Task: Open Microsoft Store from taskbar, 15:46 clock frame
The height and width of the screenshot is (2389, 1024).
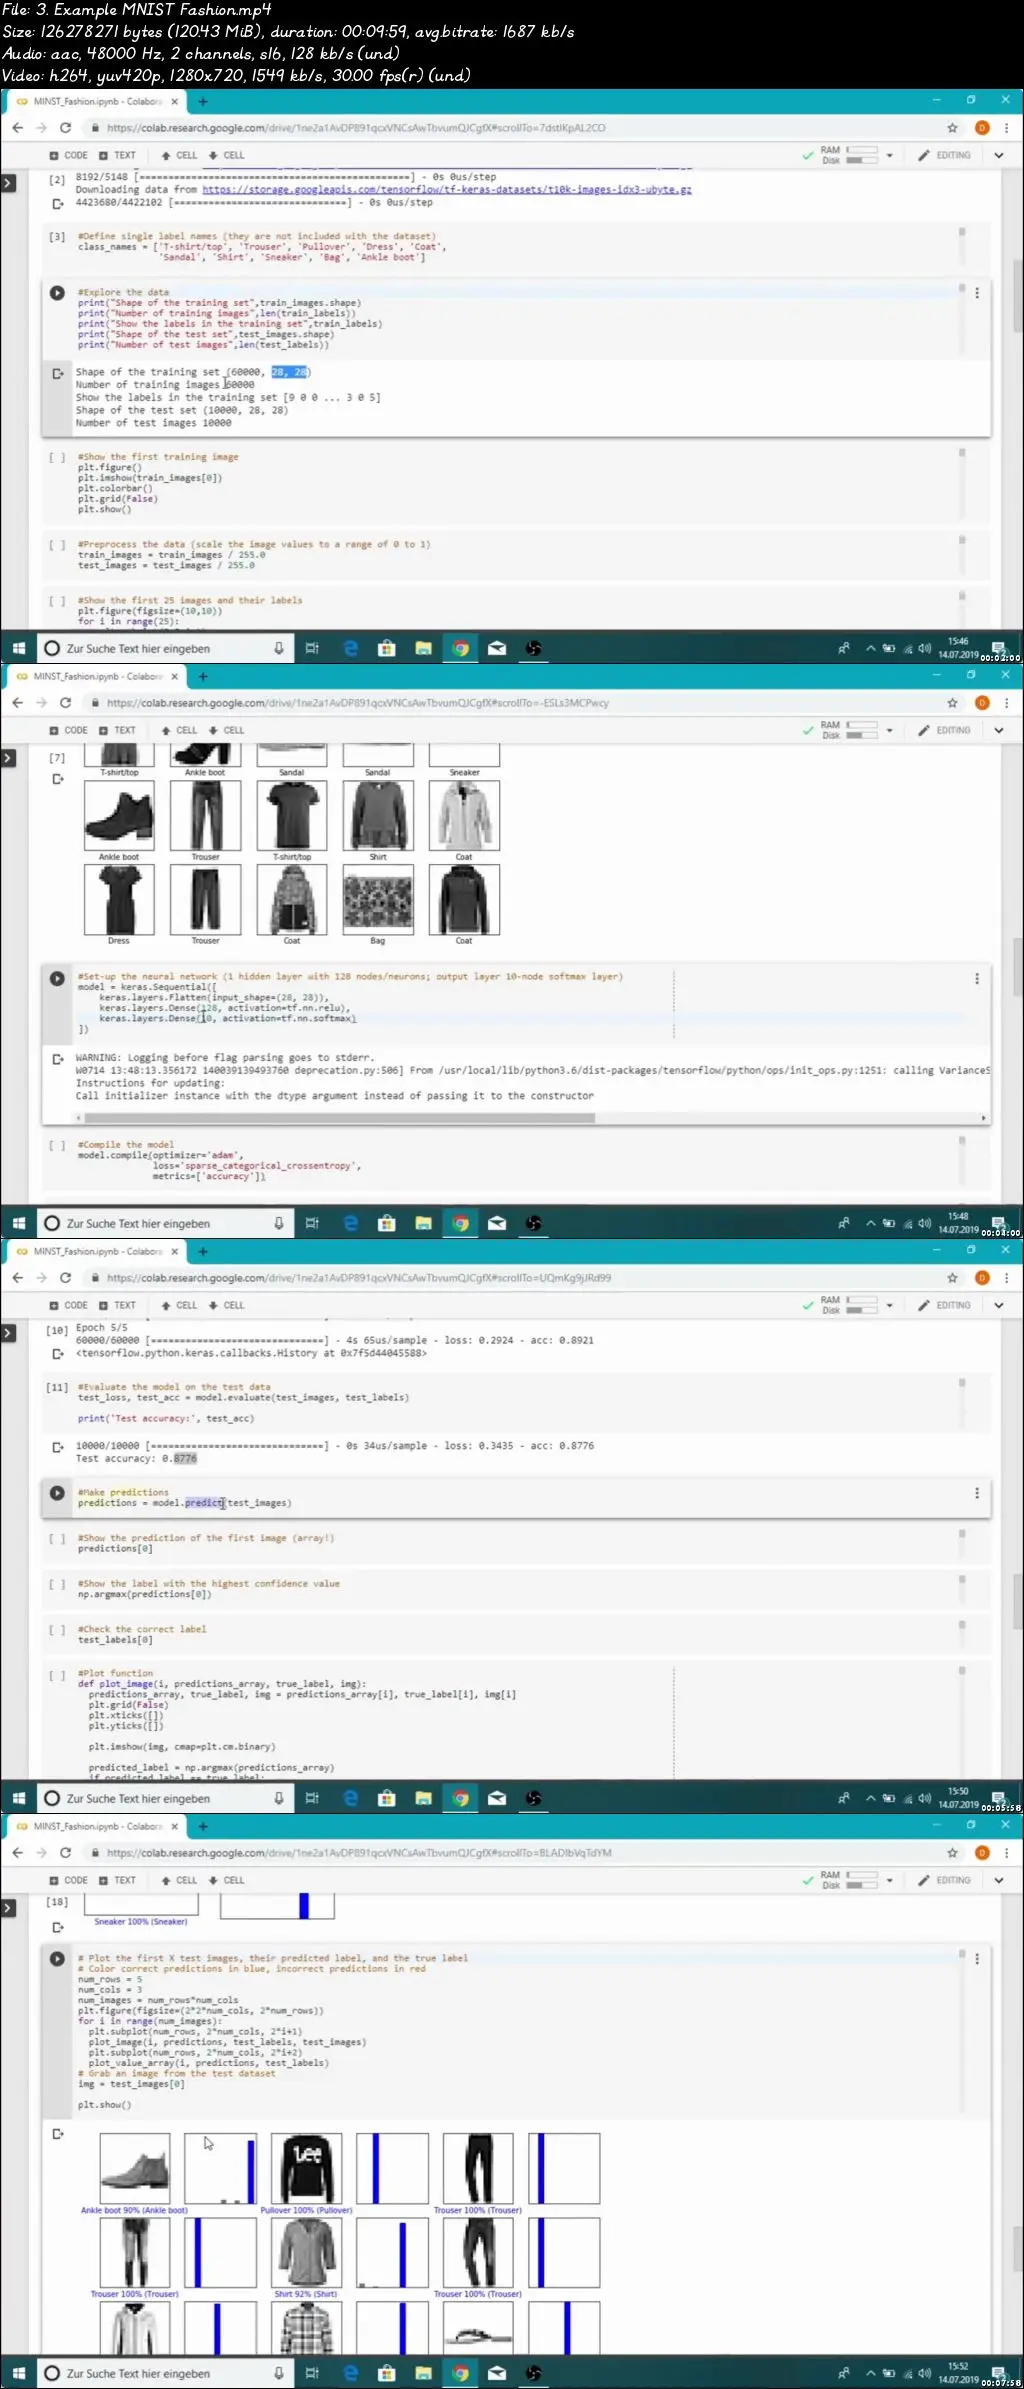Action: [x=386, y=648]
